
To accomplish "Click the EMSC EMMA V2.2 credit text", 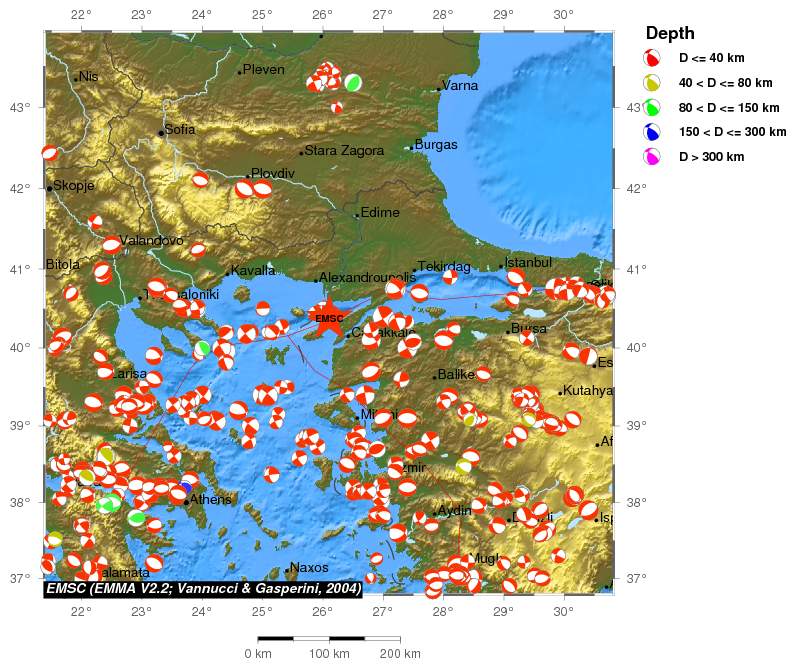I will coord(203,589).
